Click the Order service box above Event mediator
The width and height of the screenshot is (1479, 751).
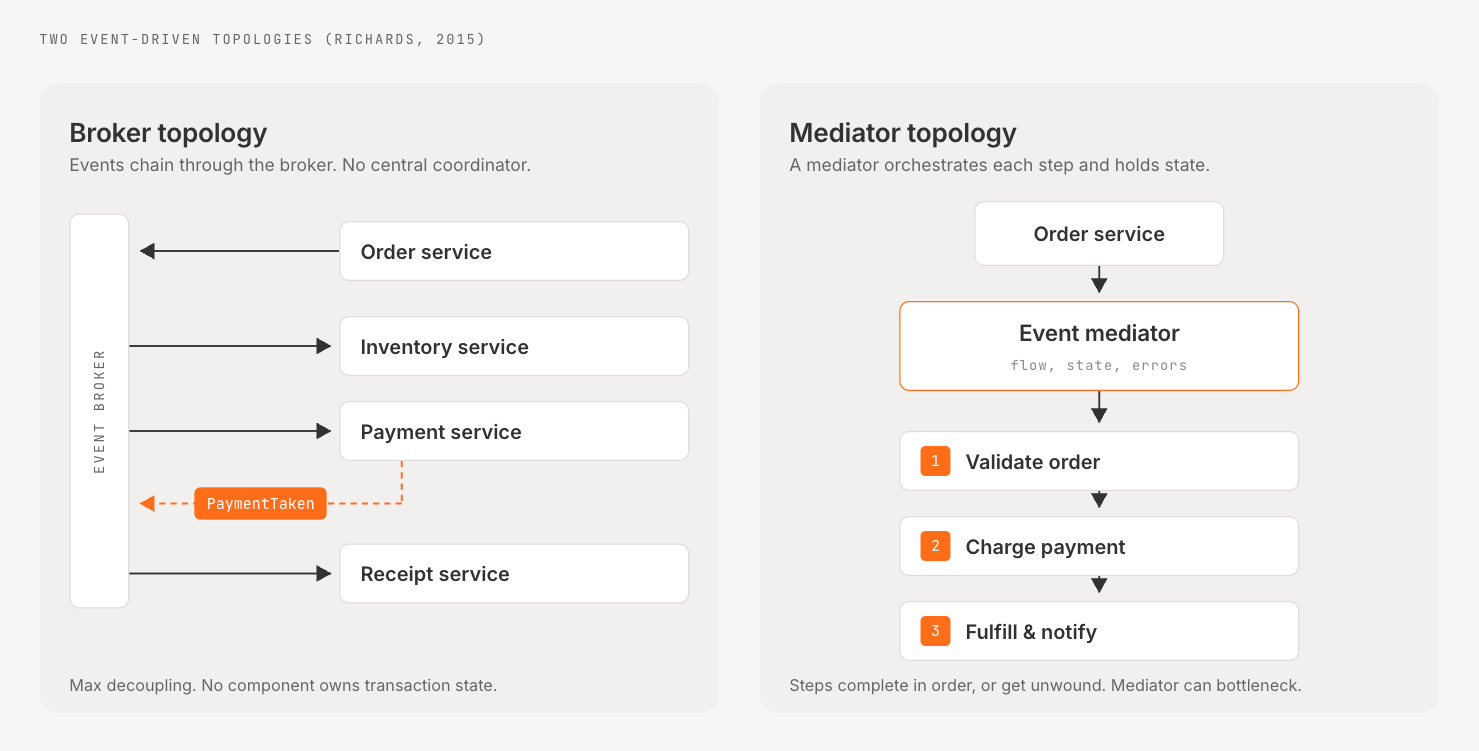(1099, 234)
